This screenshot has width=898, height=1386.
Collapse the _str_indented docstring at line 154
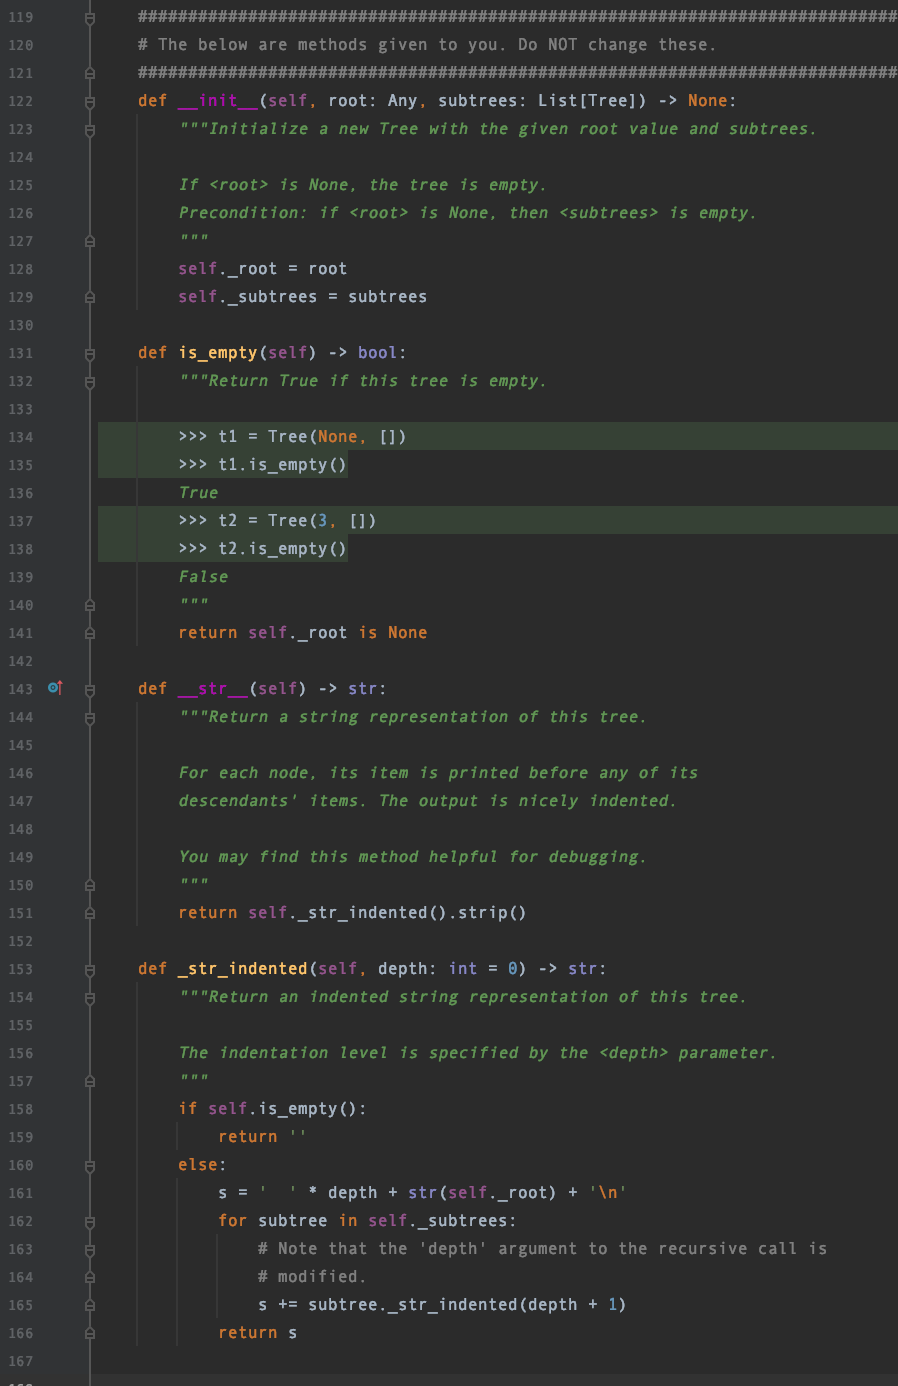pyautogui.click(x=89, y=996)
